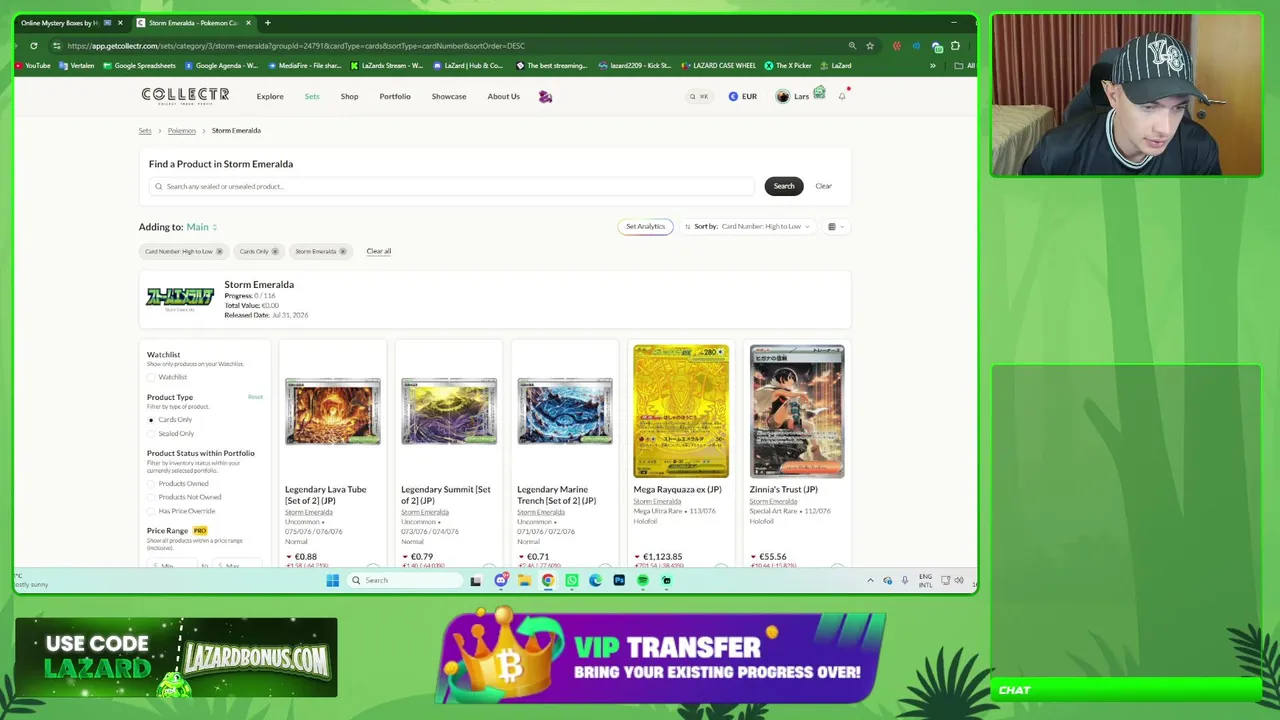Open The X Picker bookmark
1280x720 pixels.
788,66
